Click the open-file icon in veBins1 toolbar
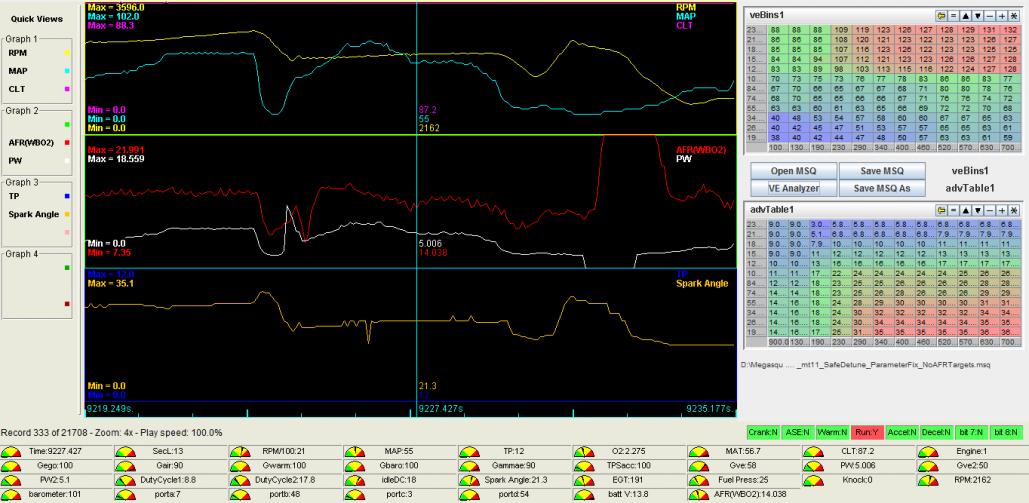 [941, 17]
